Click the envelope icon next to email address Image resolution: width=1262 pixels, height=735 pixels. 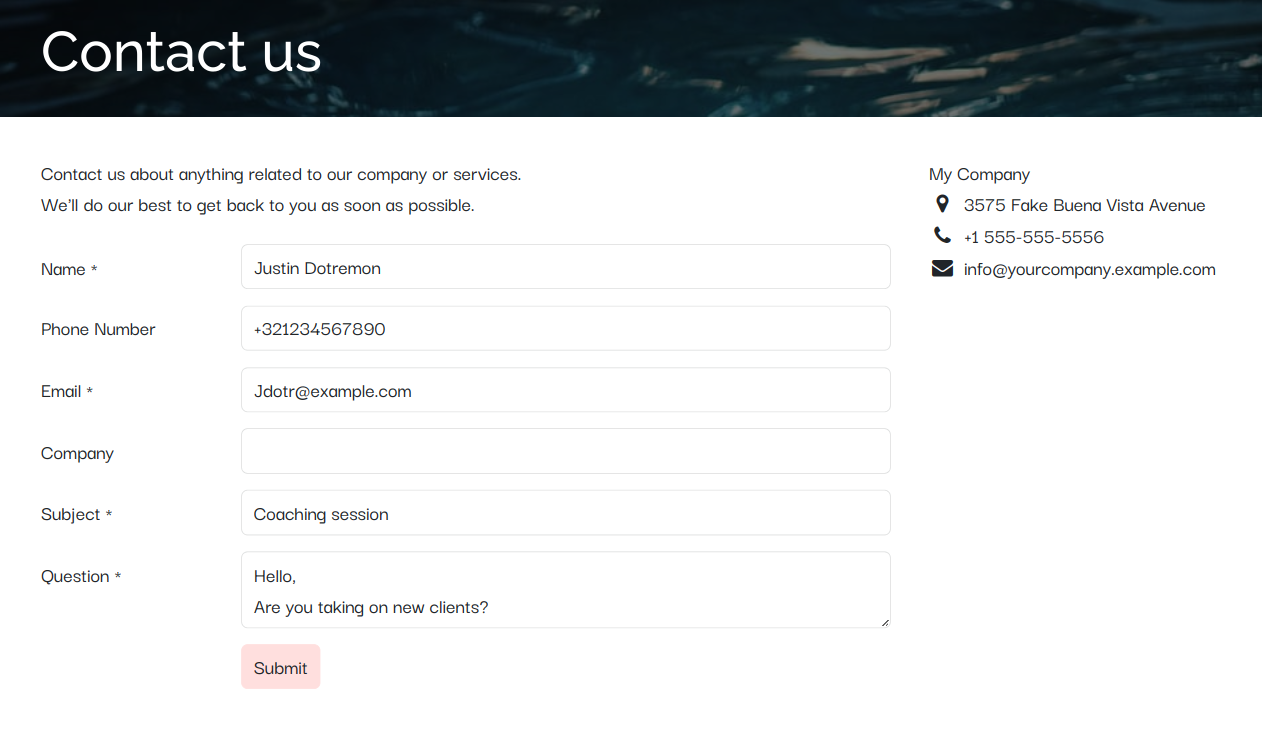point(942,268)
